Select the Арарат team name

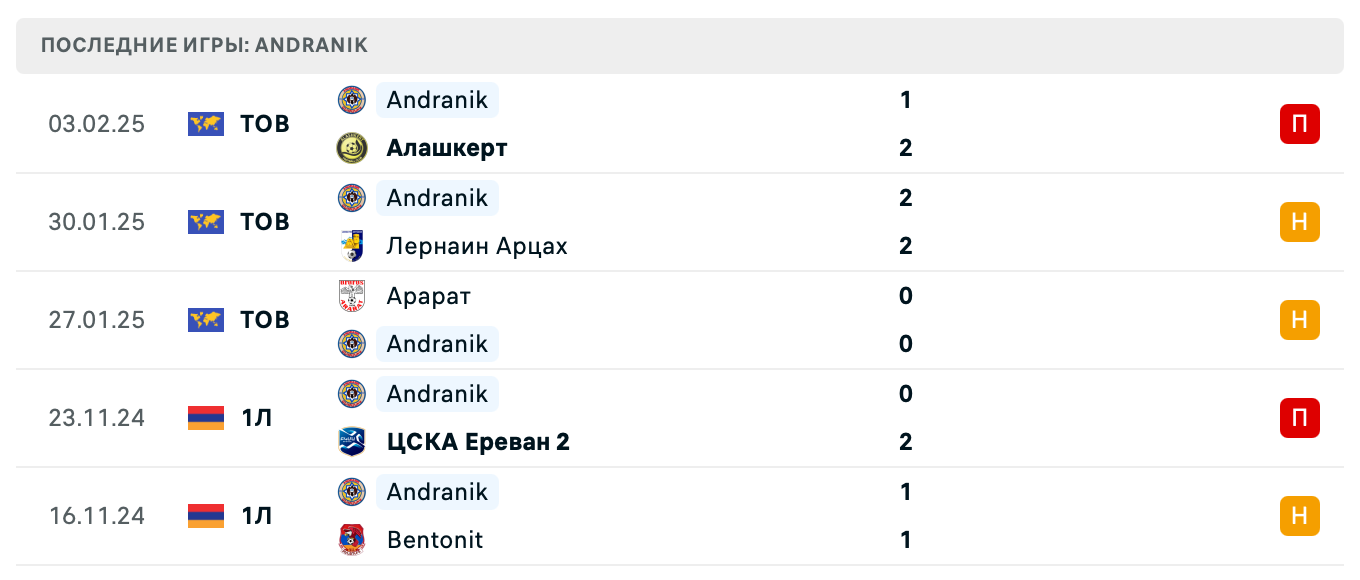pos(429,296)
